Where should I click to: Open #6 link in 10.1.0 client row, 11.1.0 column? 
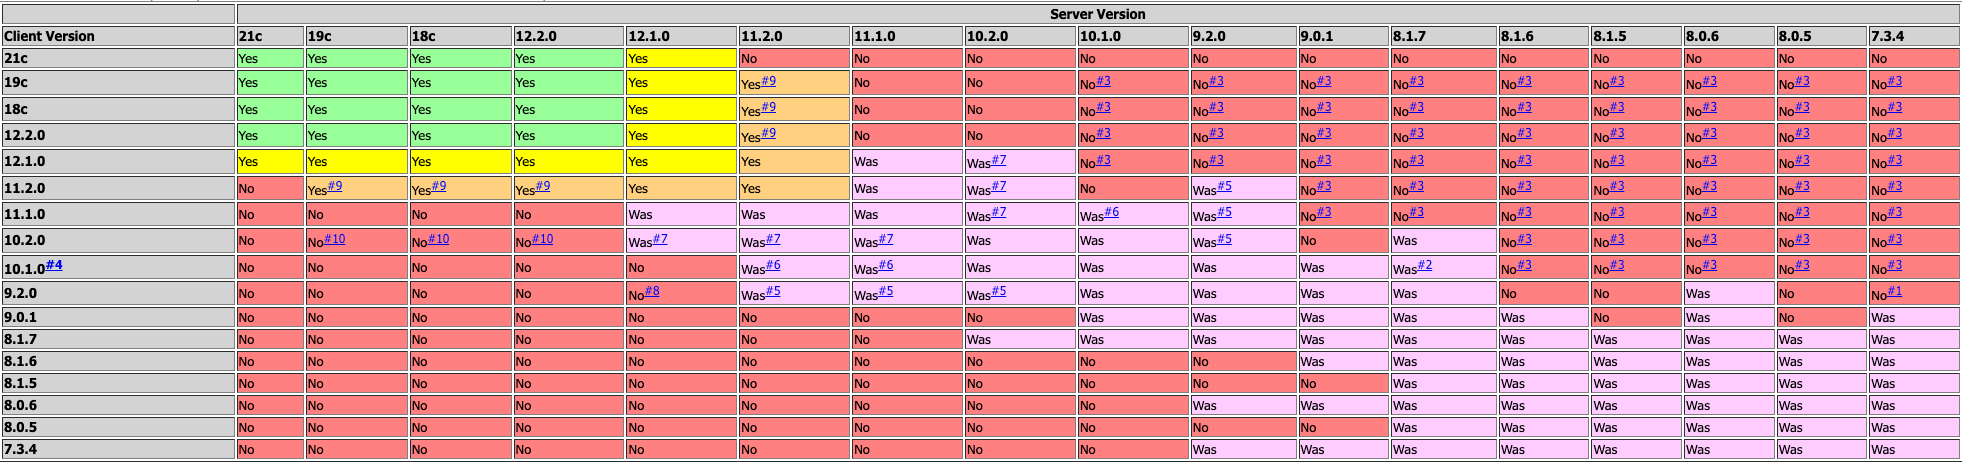[x=886, y=265]
